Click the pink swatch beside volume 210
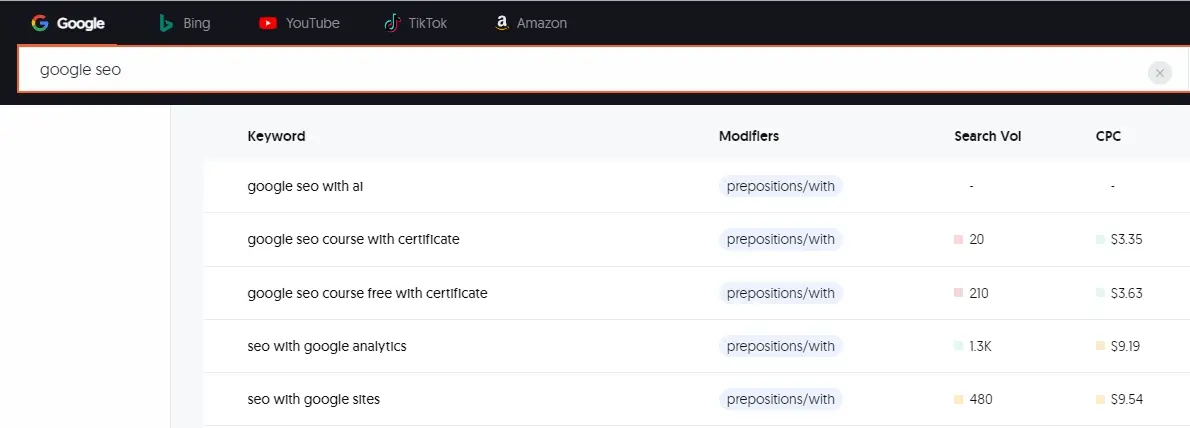 [x=958, y=293]
